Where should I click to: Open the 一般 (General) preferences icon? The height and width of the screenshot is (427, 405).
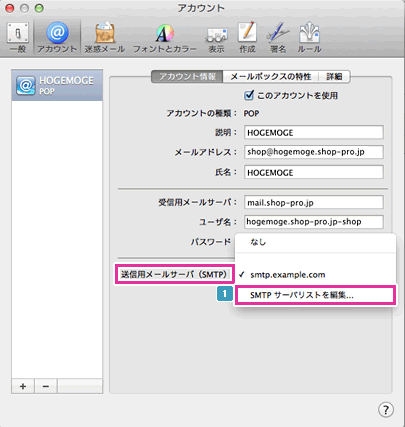[x=18, y=37]
